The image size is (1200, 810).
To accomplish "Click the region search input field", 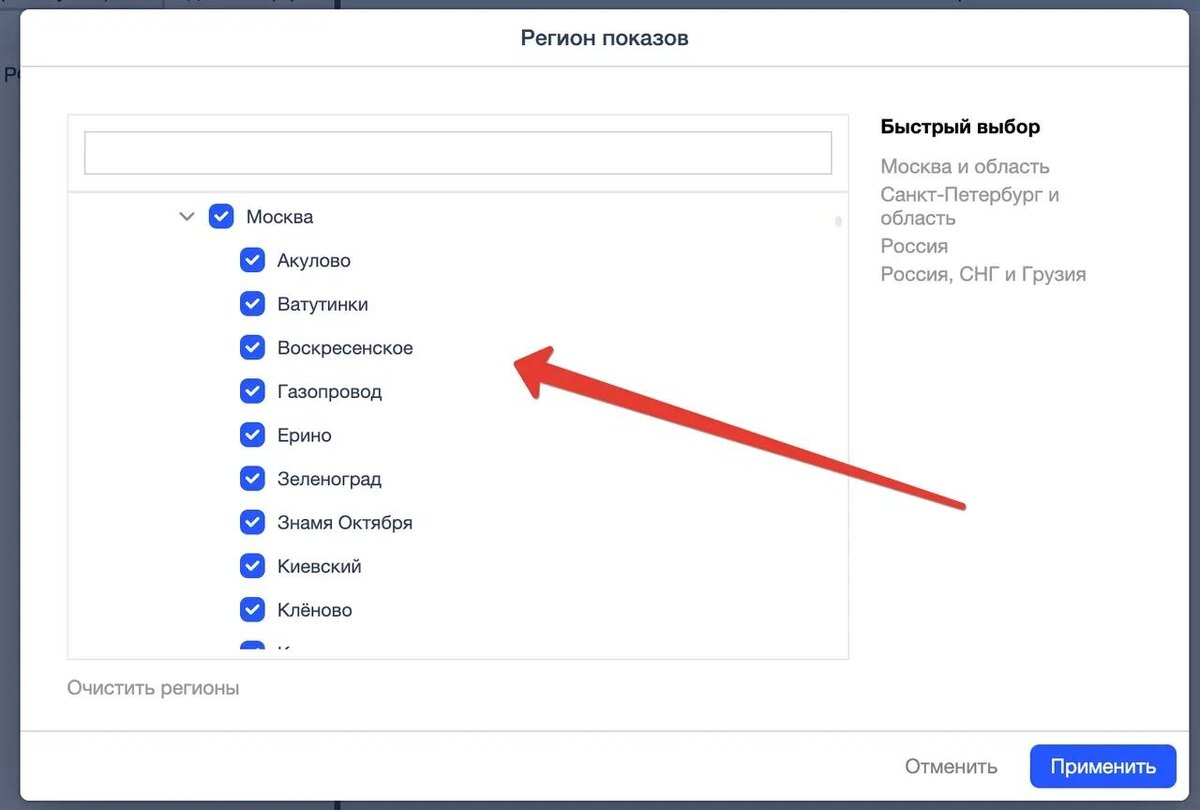I will click(458, 153).
